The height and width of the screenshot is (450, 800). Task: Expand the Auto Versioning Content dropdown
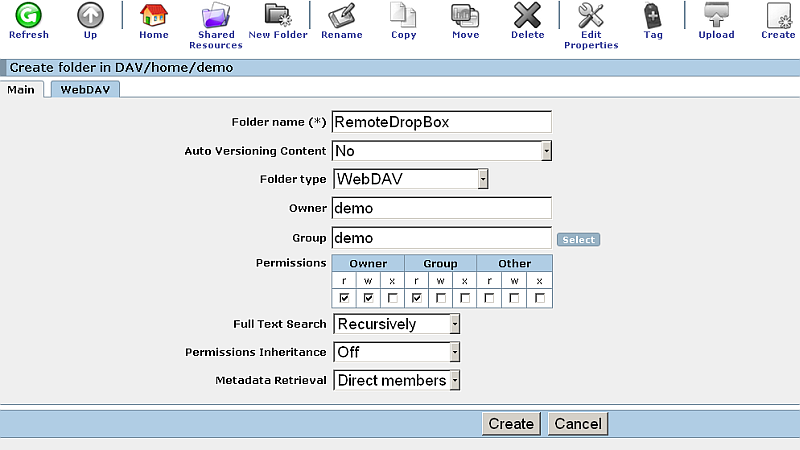[x=546, y=151]
